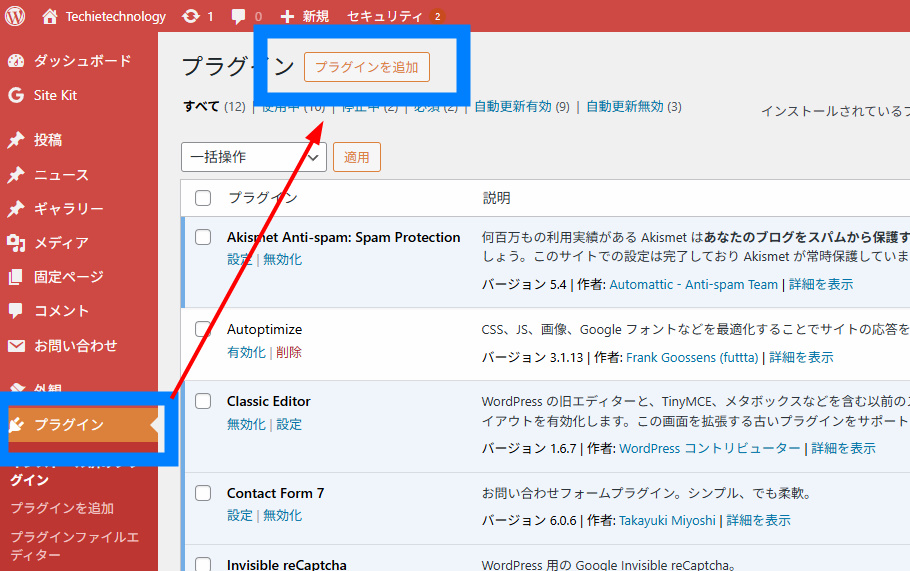This screenshot has height=571, width=910.
Task: Go to ダッシュボード in sidebar
Action: (82, 60)
